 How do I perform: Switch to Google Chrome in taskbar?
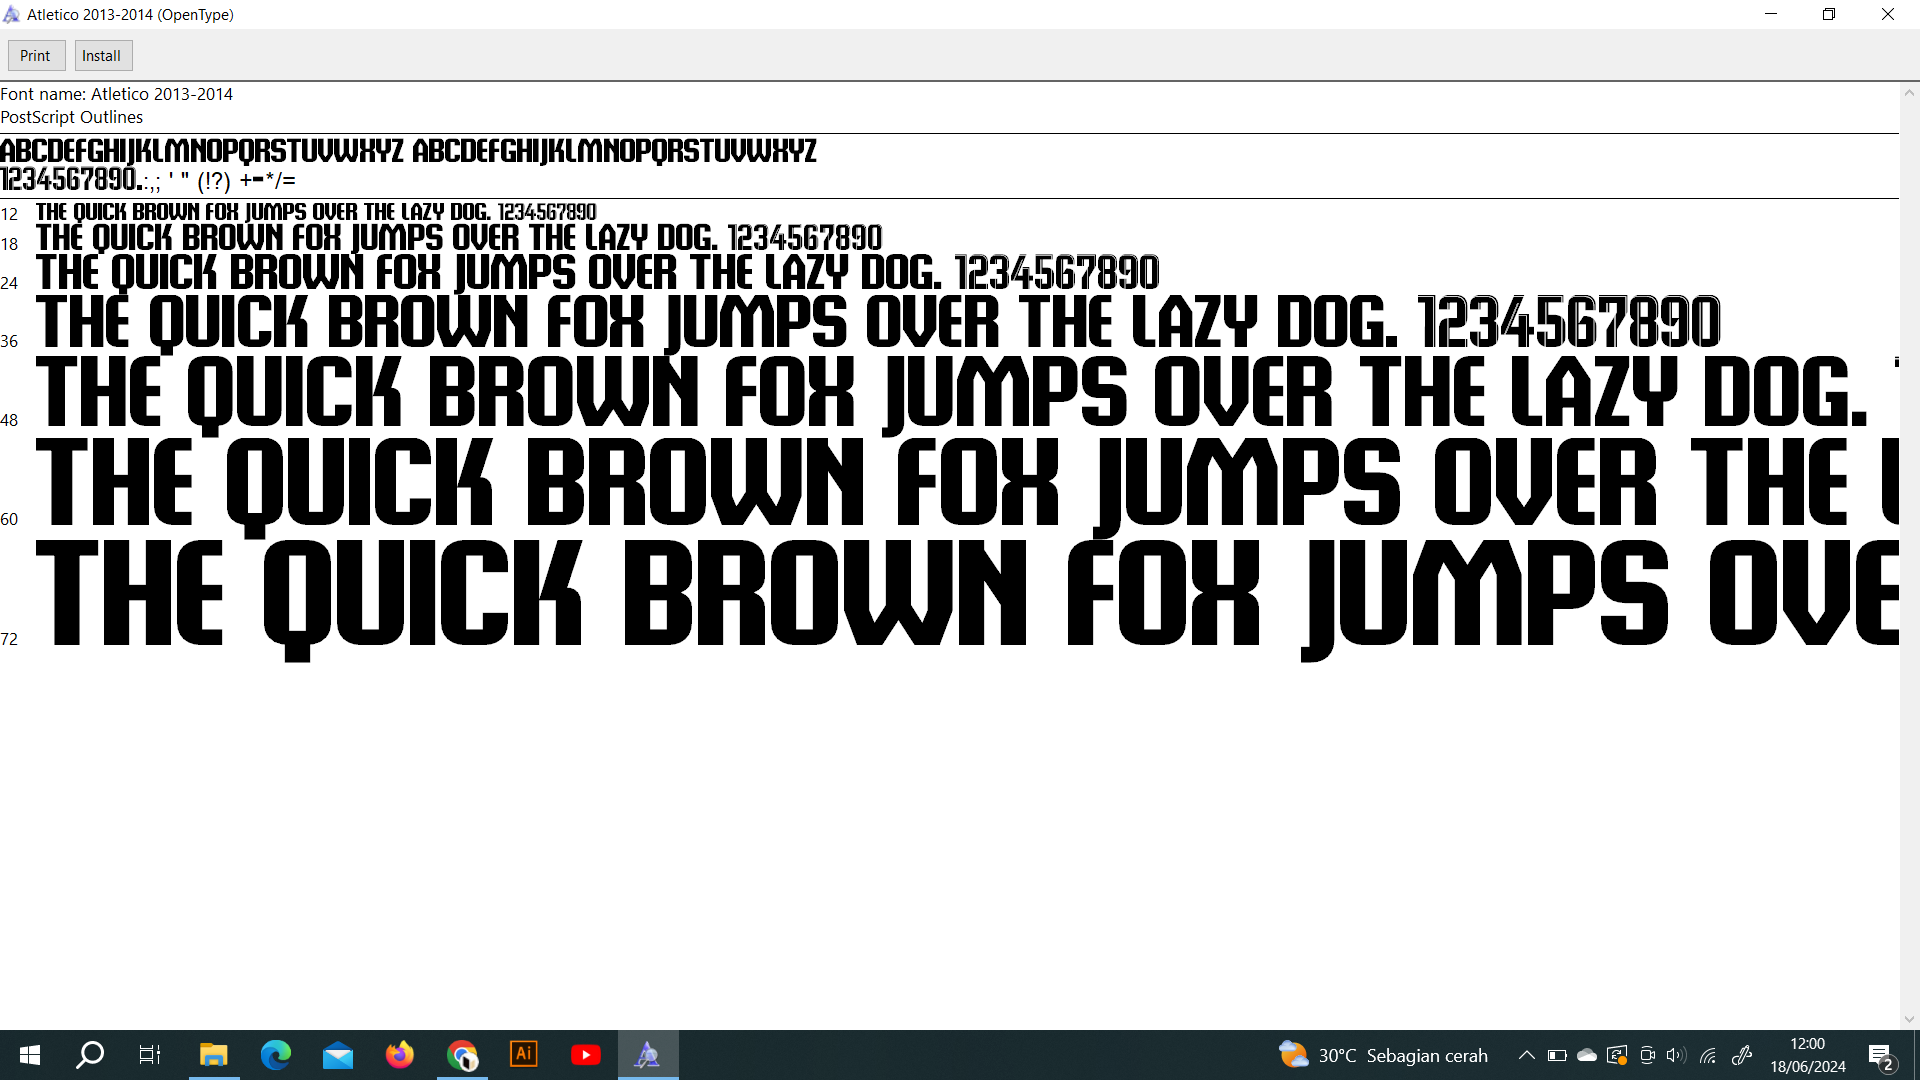(462, 1055)
